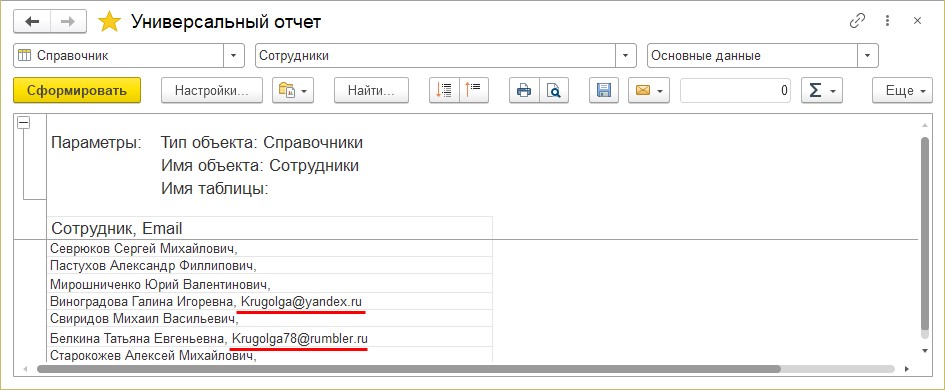Open the Еще menu

pyautogui.click(x=902, y=90)
